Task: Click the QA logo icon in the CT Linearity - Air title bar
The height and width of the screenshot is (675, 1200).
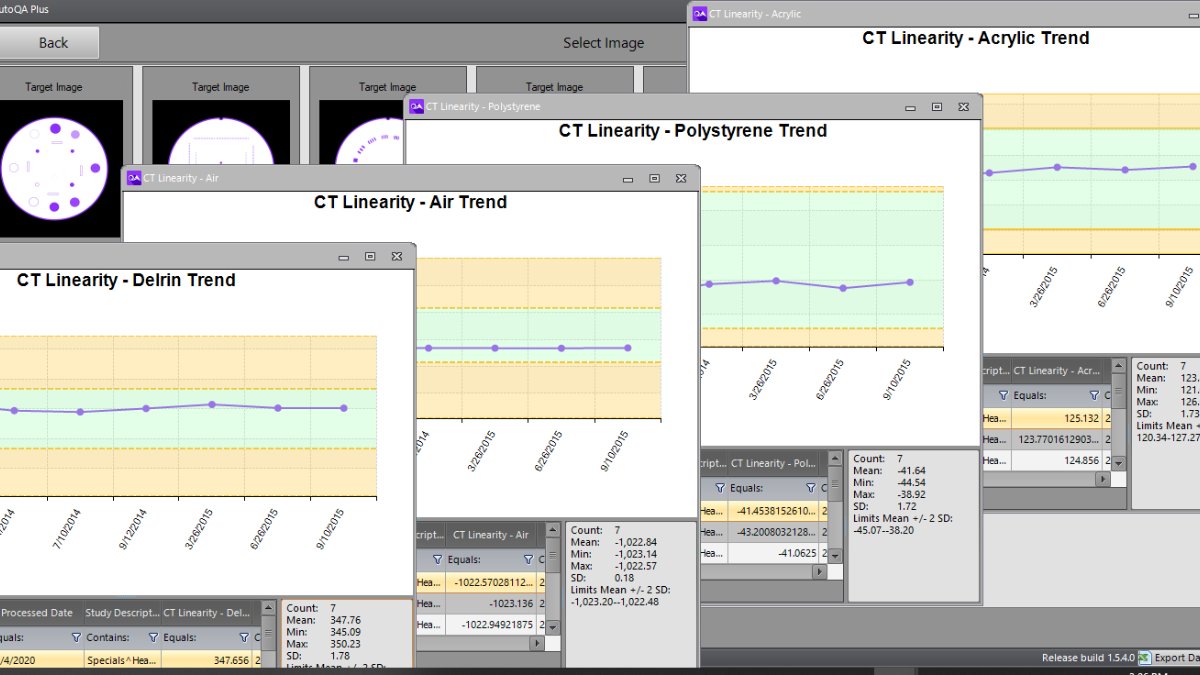Action: [133, 178]
